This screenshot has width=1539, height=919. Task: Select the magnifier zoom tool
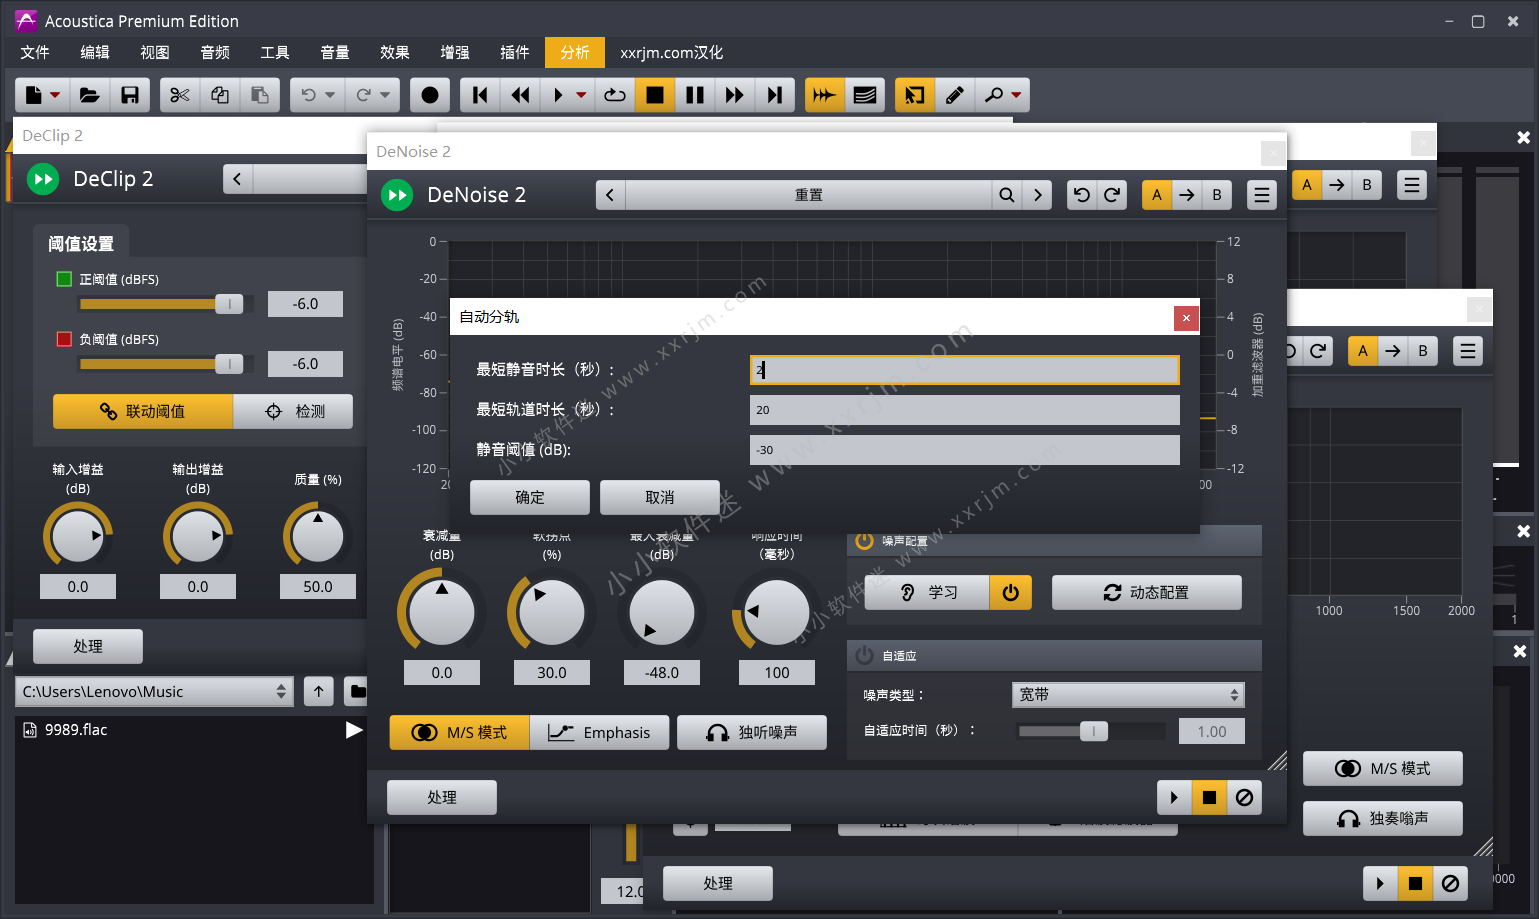click(994, 95)
